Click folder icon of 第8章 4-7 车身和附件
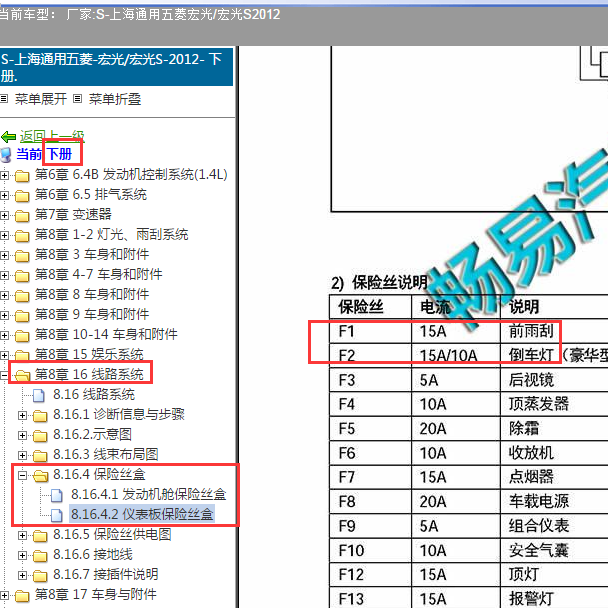 (x=22, y=275)
